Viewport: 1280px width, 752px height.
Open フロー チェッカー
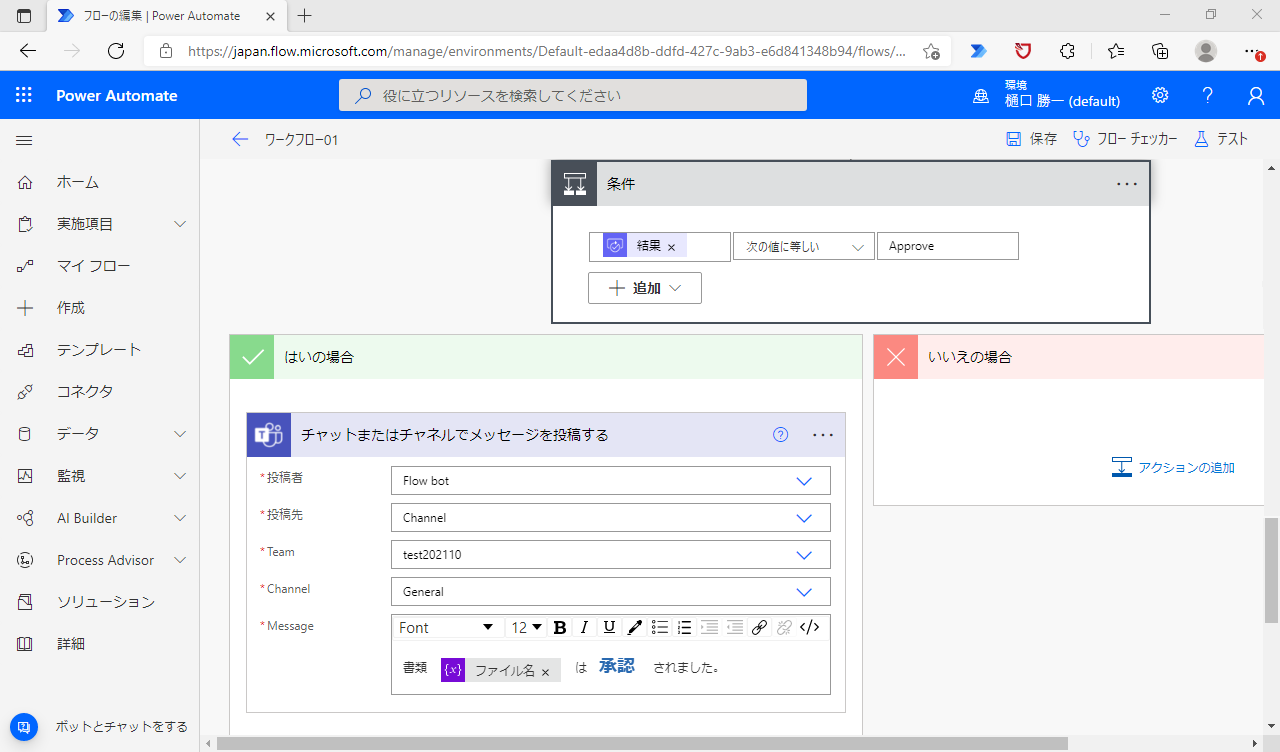(x=1125, y=139)
